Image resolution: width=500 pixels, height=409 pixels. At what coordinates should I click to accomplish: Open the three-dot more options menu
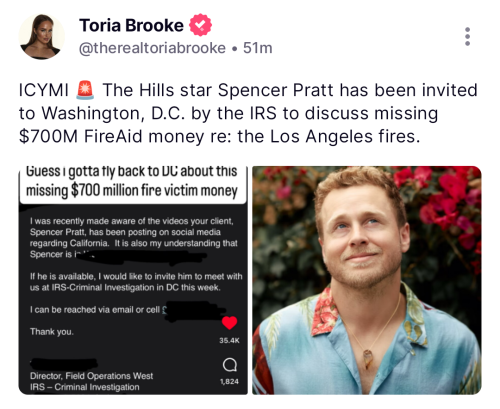point(467,36)
